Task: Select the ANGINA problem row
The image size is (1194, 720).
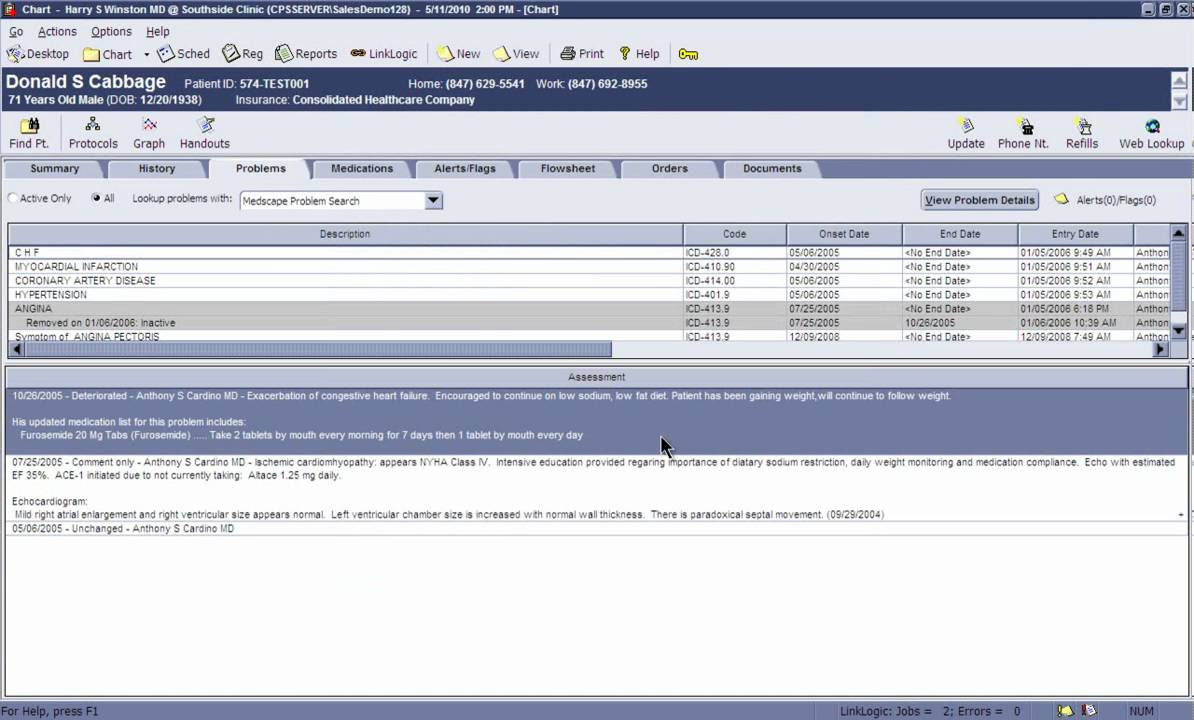Action: click(589, 309)
